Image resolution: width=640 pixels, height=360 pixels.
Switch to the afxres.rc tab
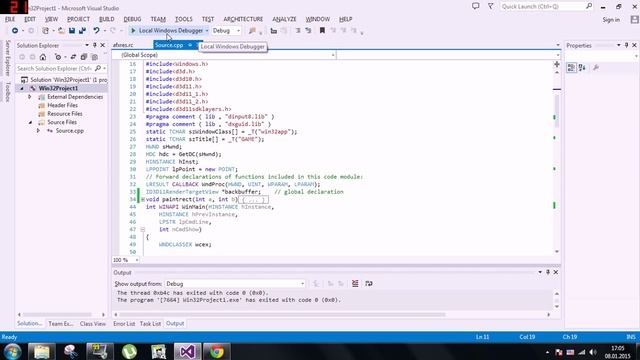tap(123, 45)
